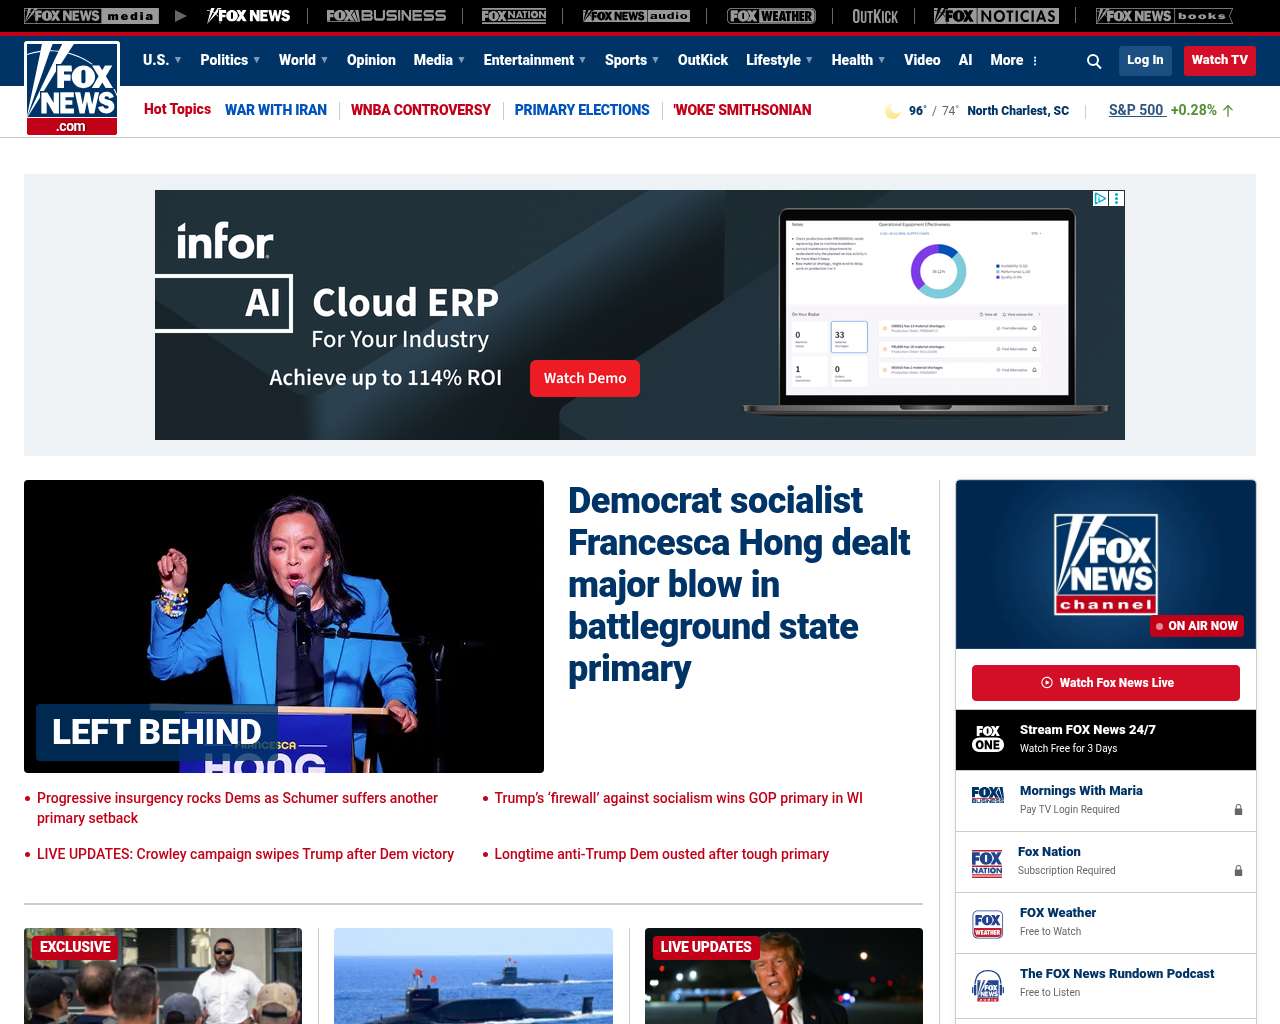
Task: Open the EXCLUSIVE story thumbnail
Action: 163,976
